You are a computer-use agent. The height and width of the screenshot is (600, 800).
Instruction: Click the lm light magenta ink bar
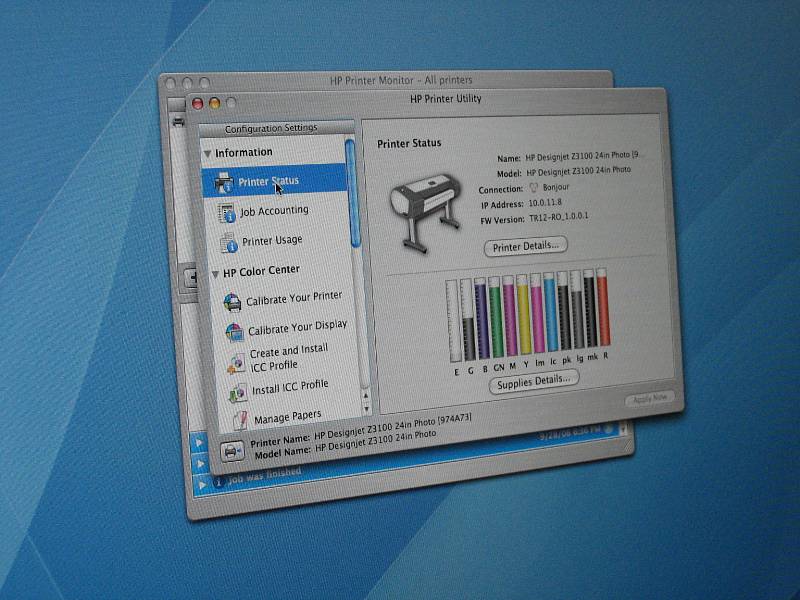tap(537, 313)
